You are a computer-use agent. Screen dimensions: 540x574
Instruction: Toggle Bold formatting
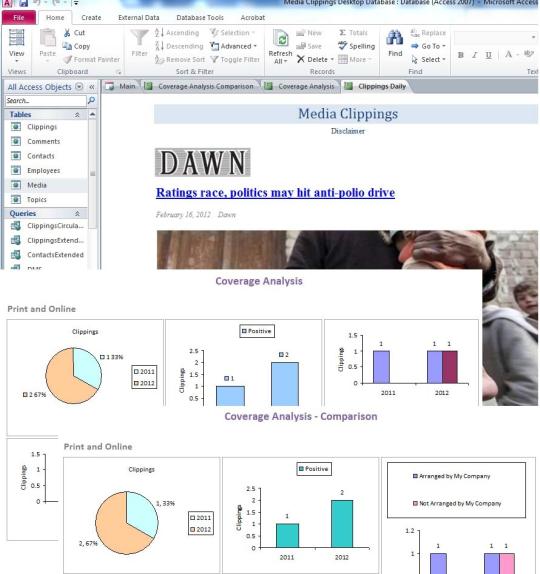pyautogui.click(x=461, y=55)
